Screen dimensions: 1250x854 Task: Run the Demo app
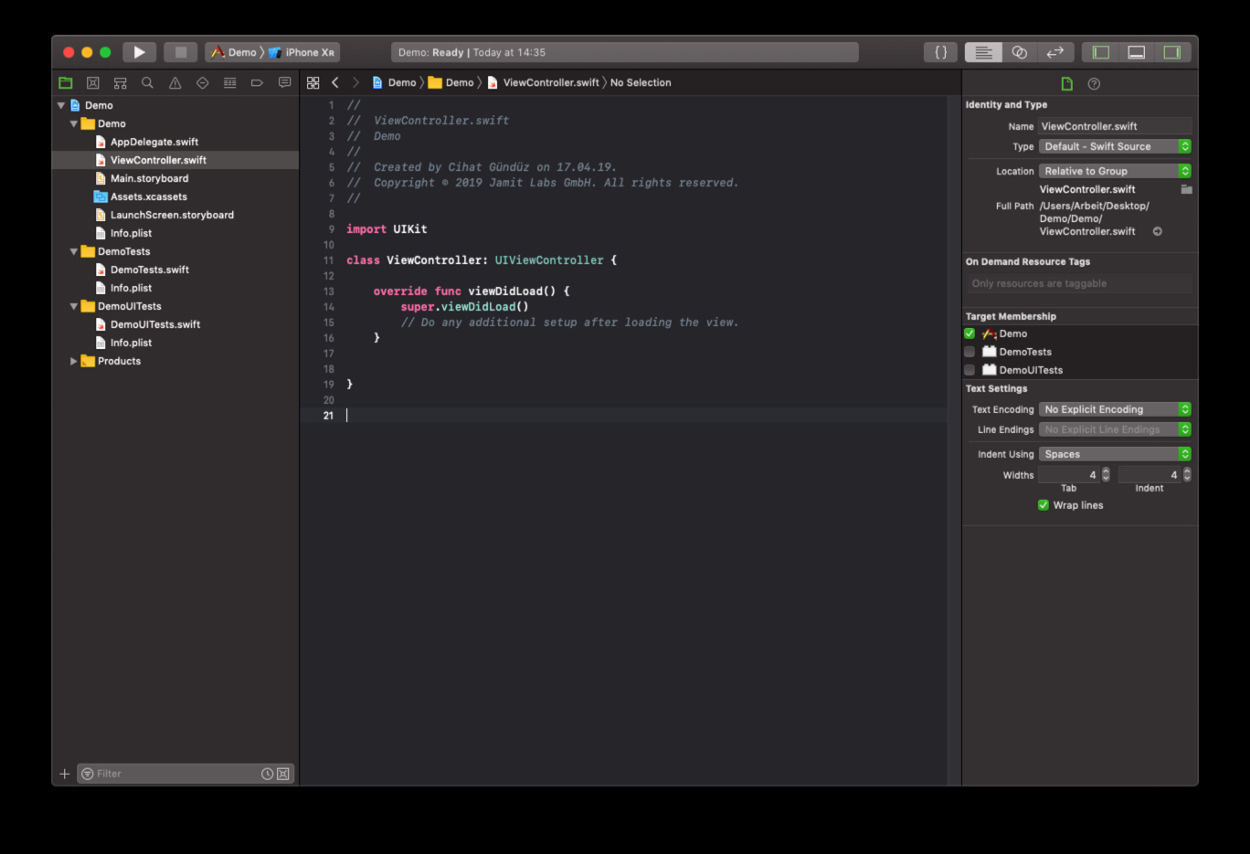coord(139,52)
